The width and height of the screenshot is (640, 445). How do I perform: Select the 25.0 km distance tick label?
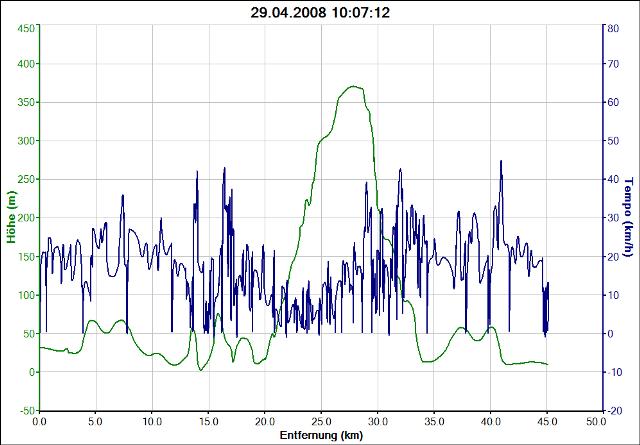pos(321,422)
